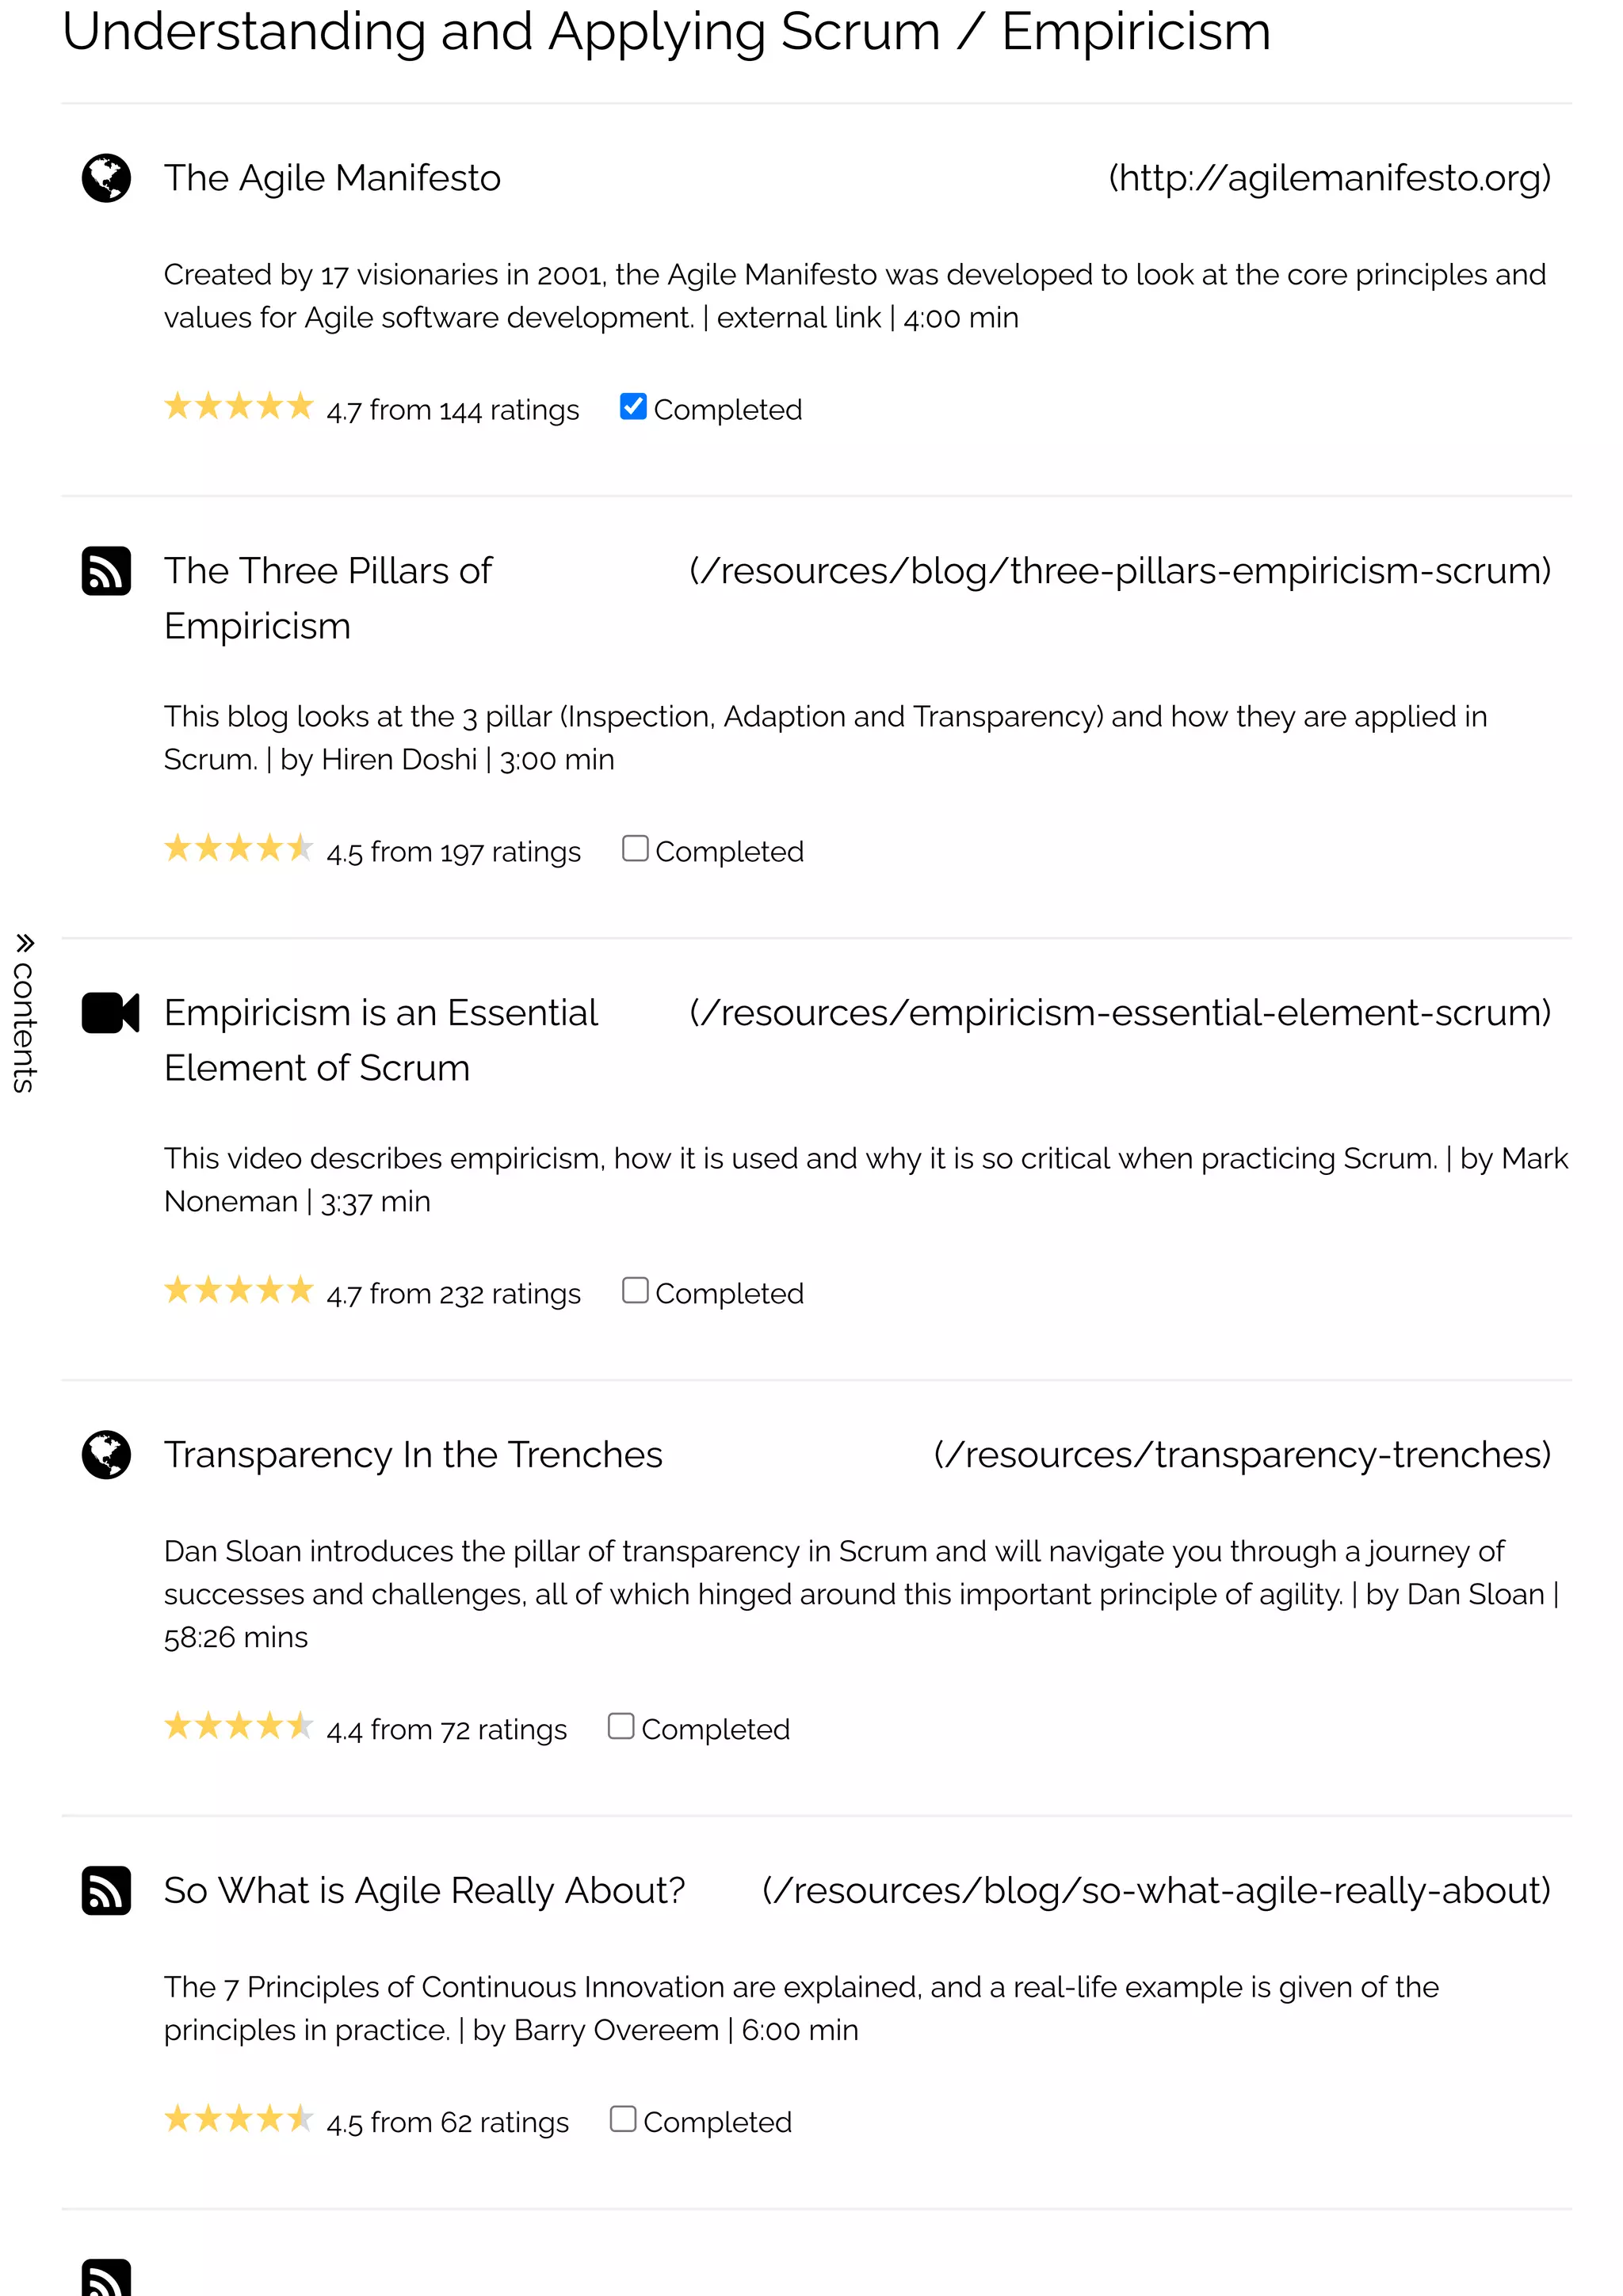This screenshot has height=2296, width=1623.
Task: Click globe icon beside The Agile Manifesto
Action: pyautogui.click(x=106, y=178)
